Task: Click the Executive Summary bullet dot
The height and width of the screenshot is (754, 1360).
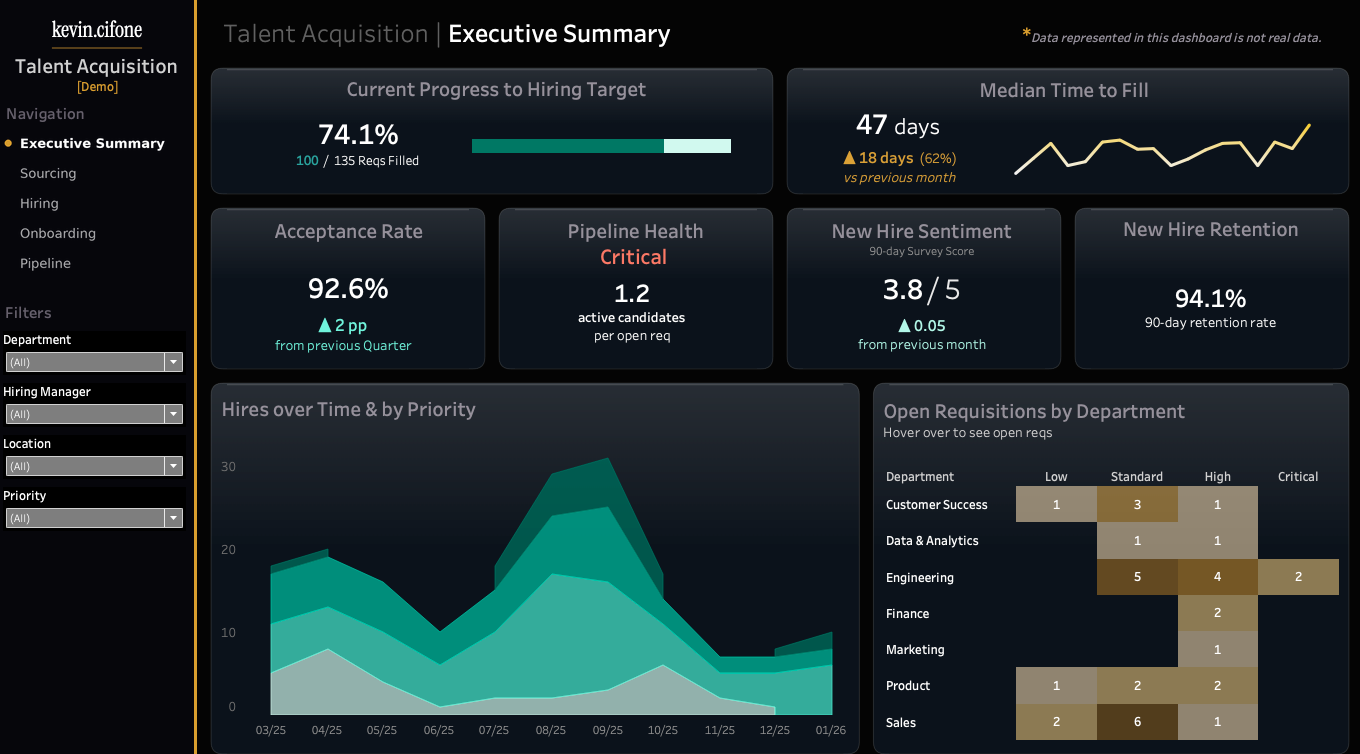Action: pyautogui.click(x=9, y=143)
